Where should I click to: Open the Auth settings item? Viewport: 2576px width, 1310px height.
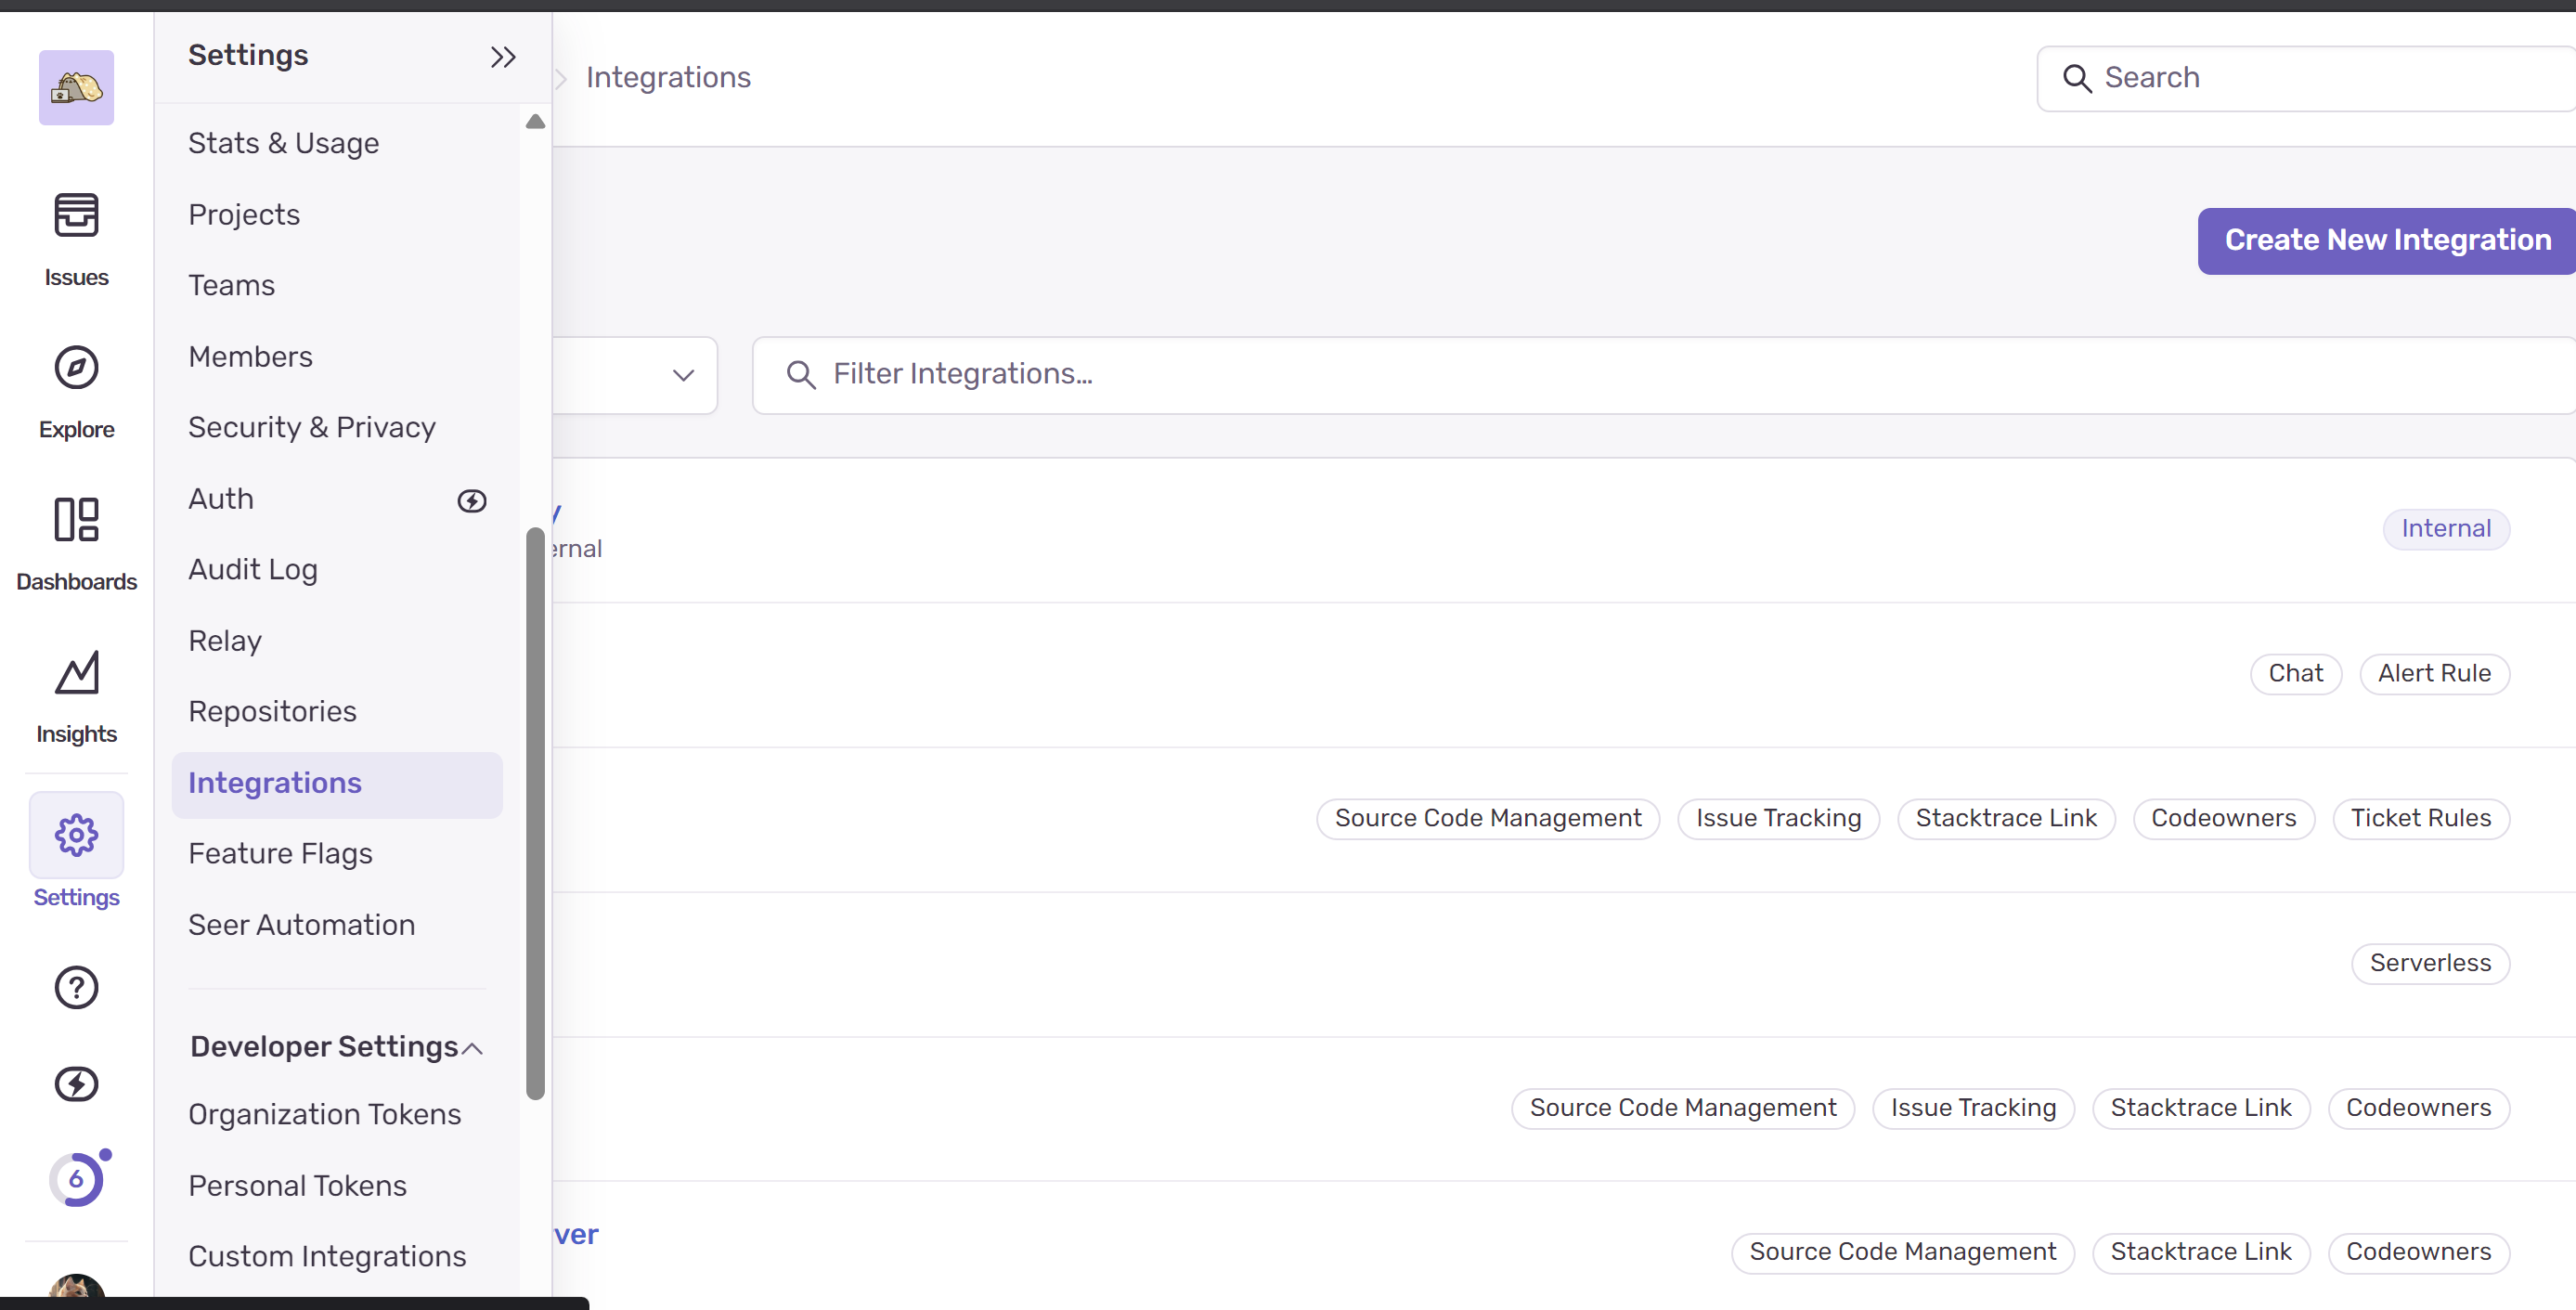(221, 498)
